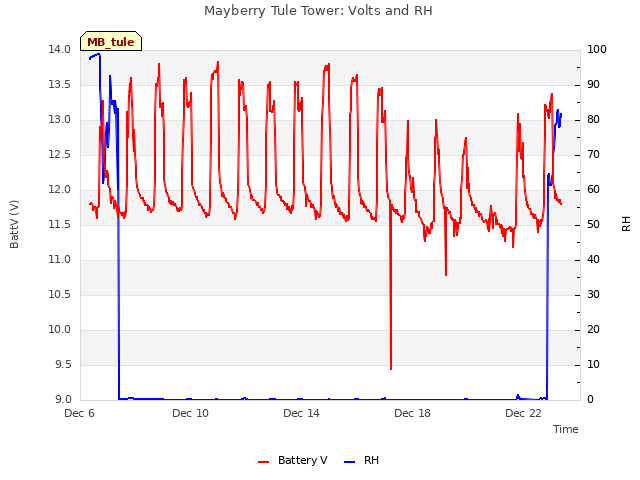Screen dimensions: 640x480
Task: Click the 11.5 left axis value
Action: 60,224
